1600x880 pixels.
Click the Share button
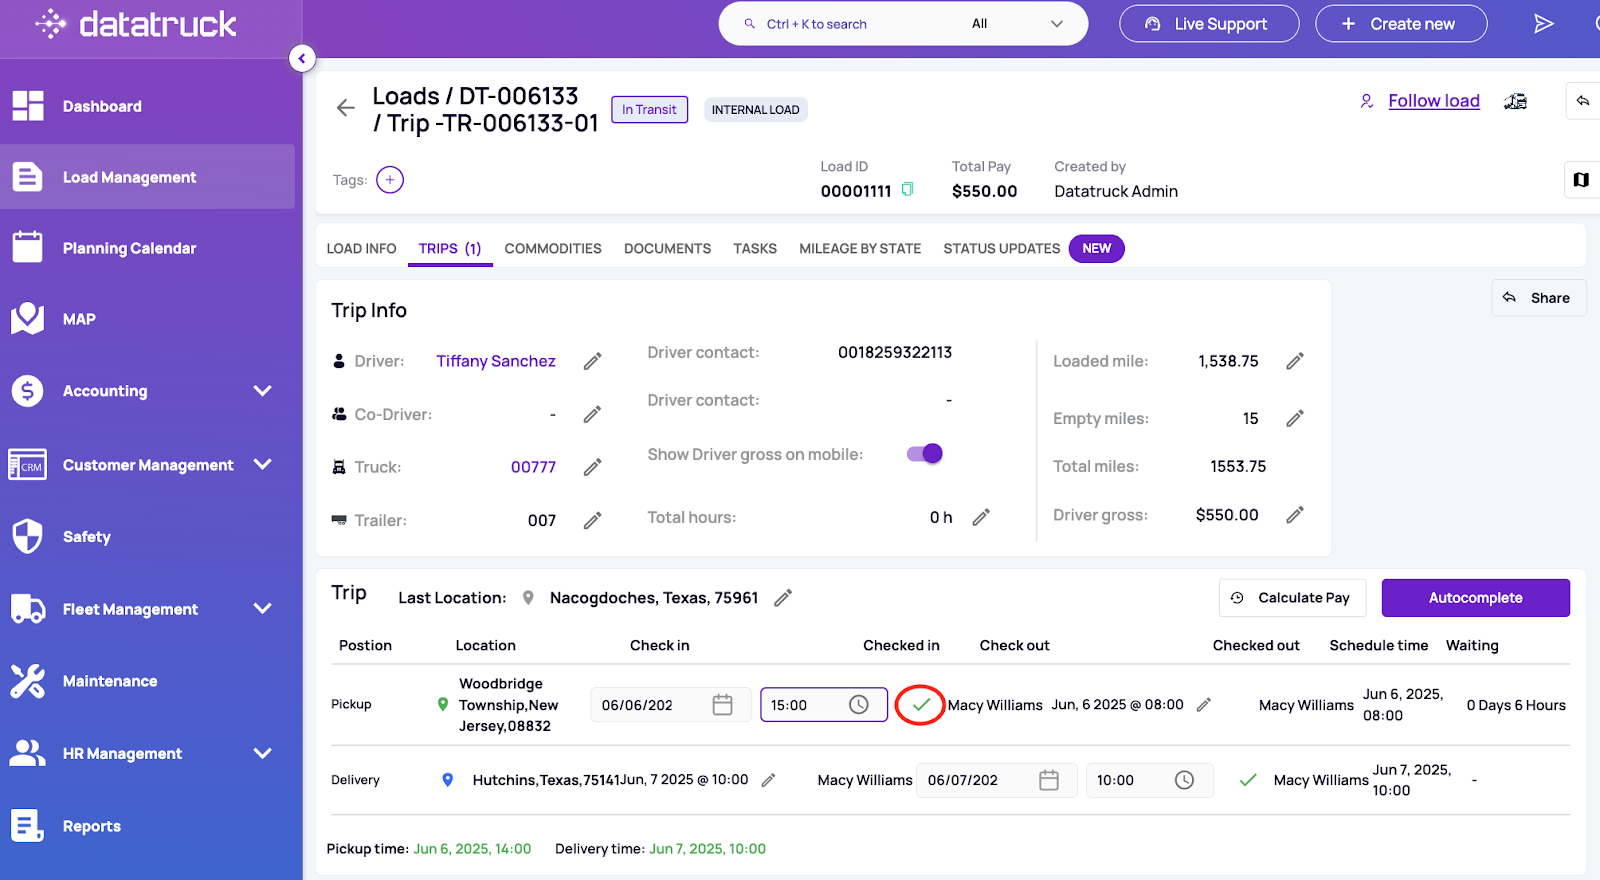pos(1538,298)
